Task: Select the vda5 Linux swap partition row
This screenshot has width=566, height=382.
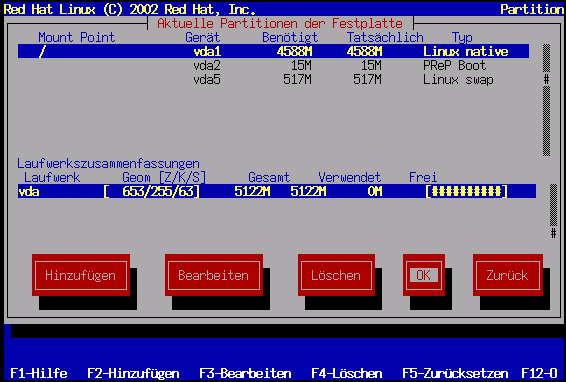Action: [273, 79]
